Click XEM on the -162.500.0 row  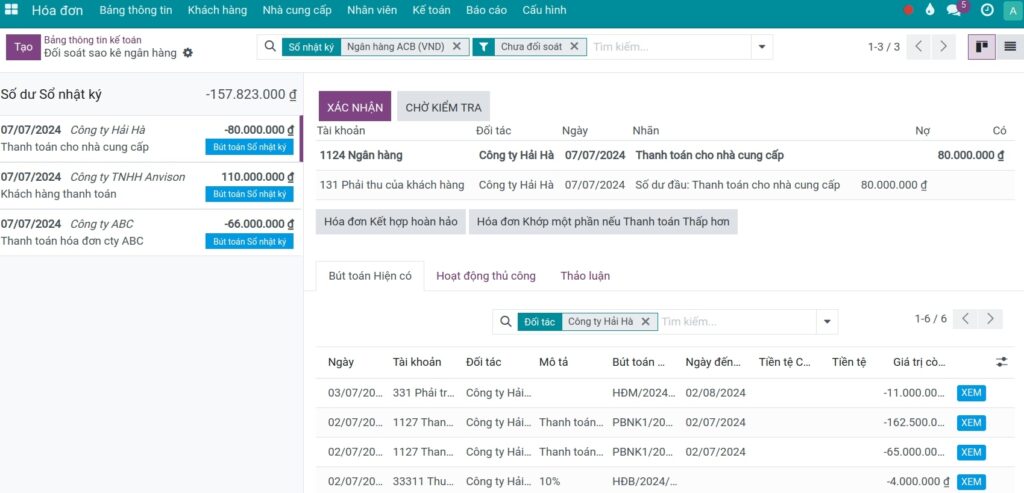971,422
